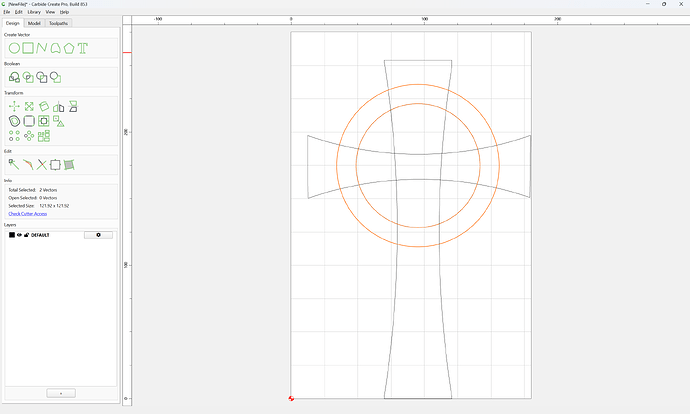This screenshot has height=414, width=690.
Task: Select the Node Edit tool
Action: [14, 165]
